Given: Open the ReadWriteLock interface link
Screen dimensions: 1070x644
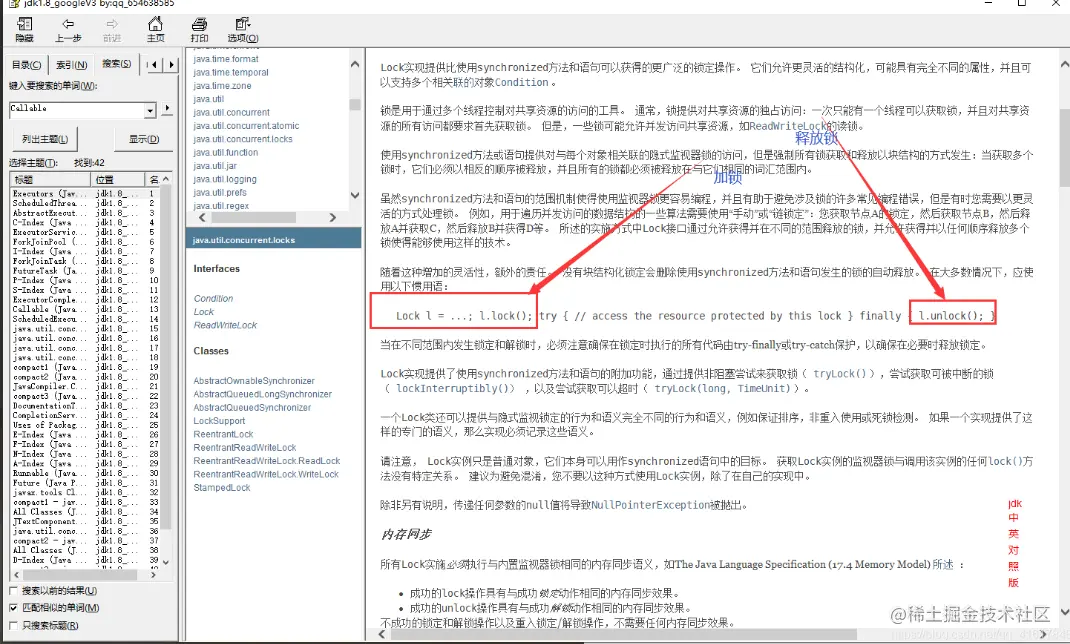Looking at the screenshot, I should (225, 325).
